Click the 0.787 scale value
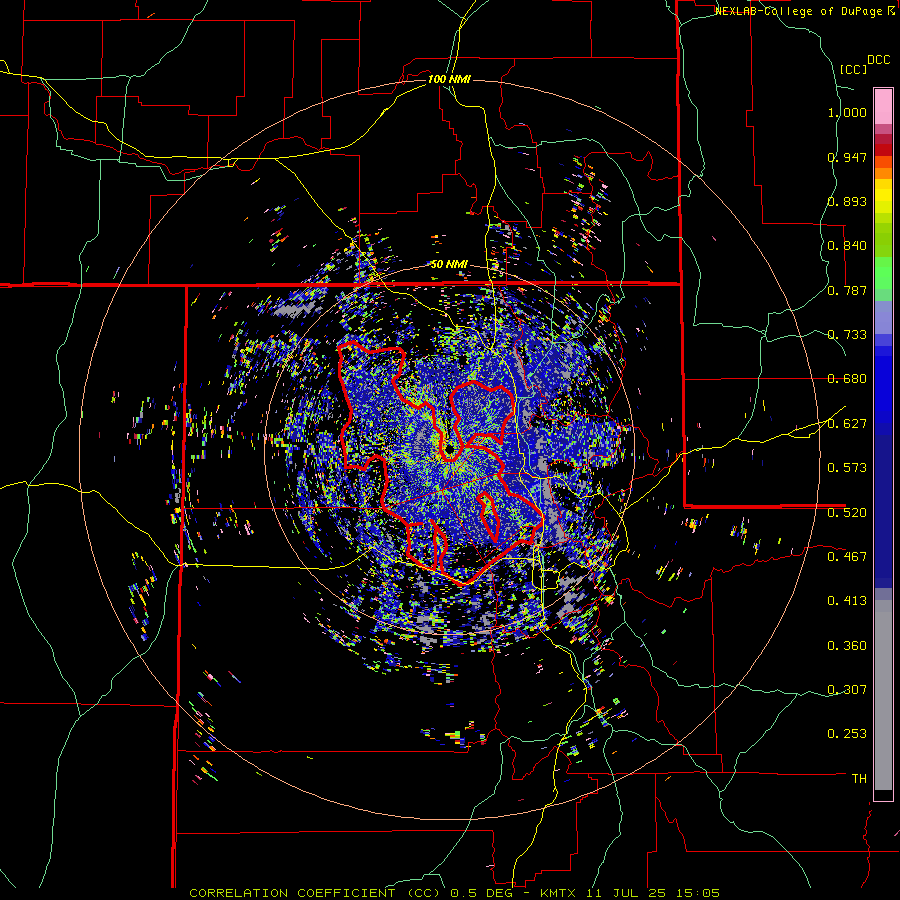Image resolution: width=900 pixels, height=900 pixels. (847, 290)
